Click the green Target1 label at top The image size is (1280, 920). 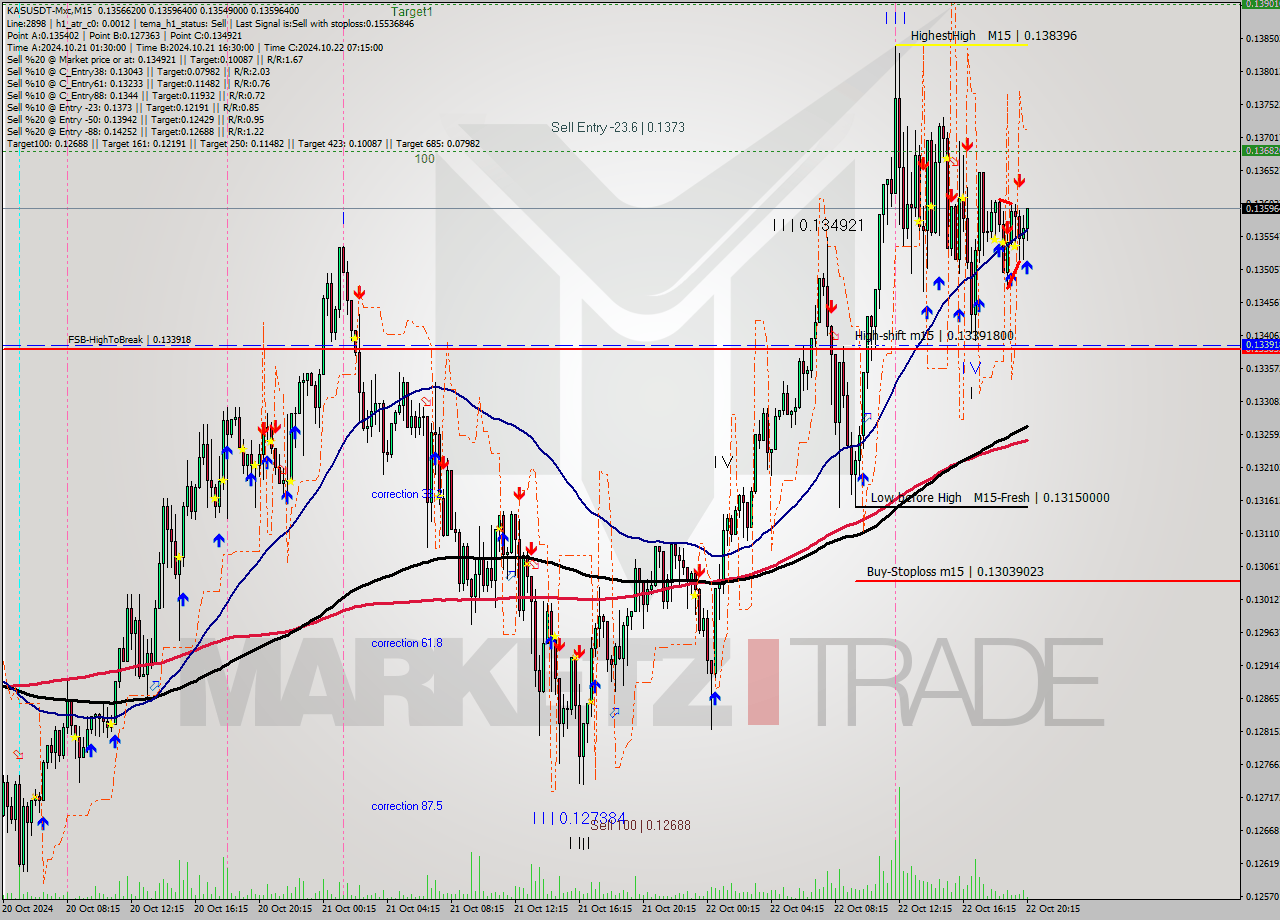pos(412,12)
